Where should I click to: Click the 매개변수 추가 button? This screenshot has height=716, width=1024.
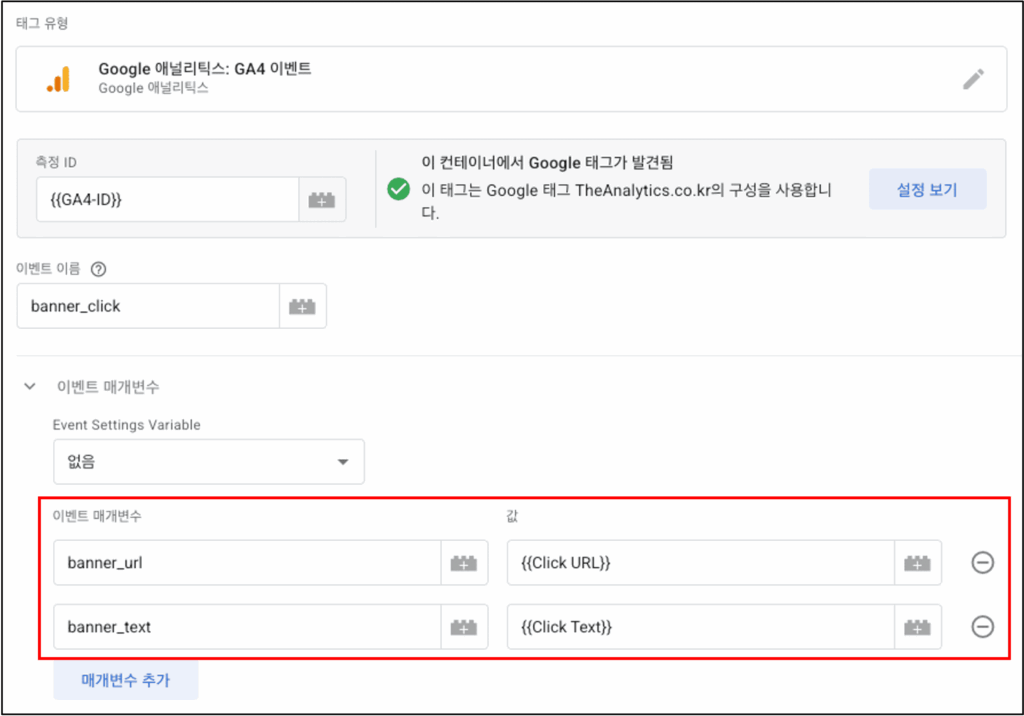tap(125, 680)
